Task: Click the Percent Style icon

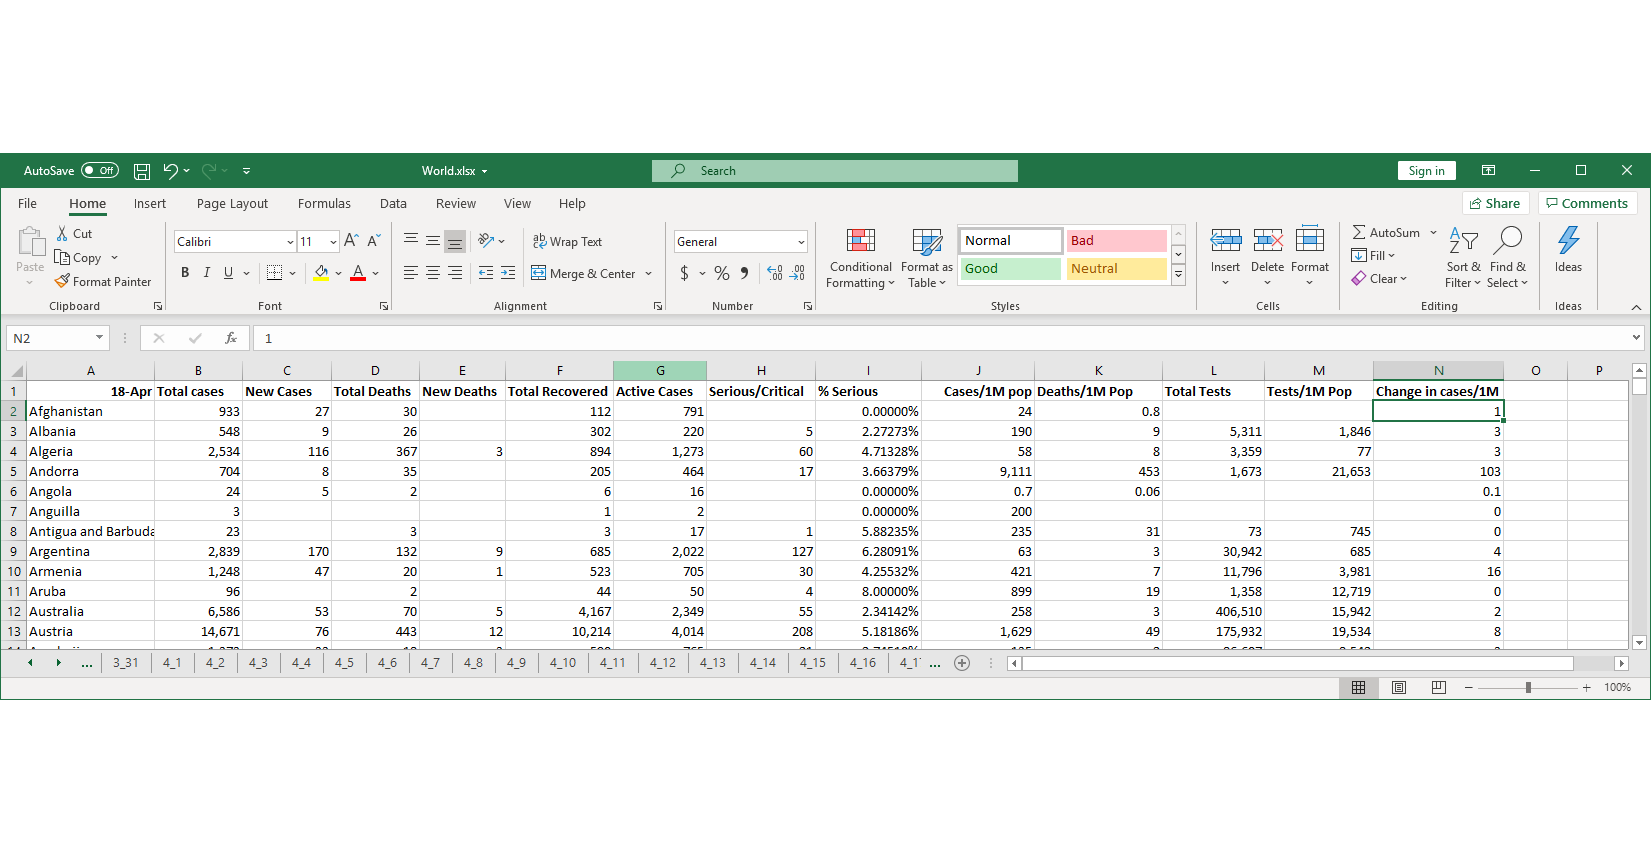Action: [721, 273]
